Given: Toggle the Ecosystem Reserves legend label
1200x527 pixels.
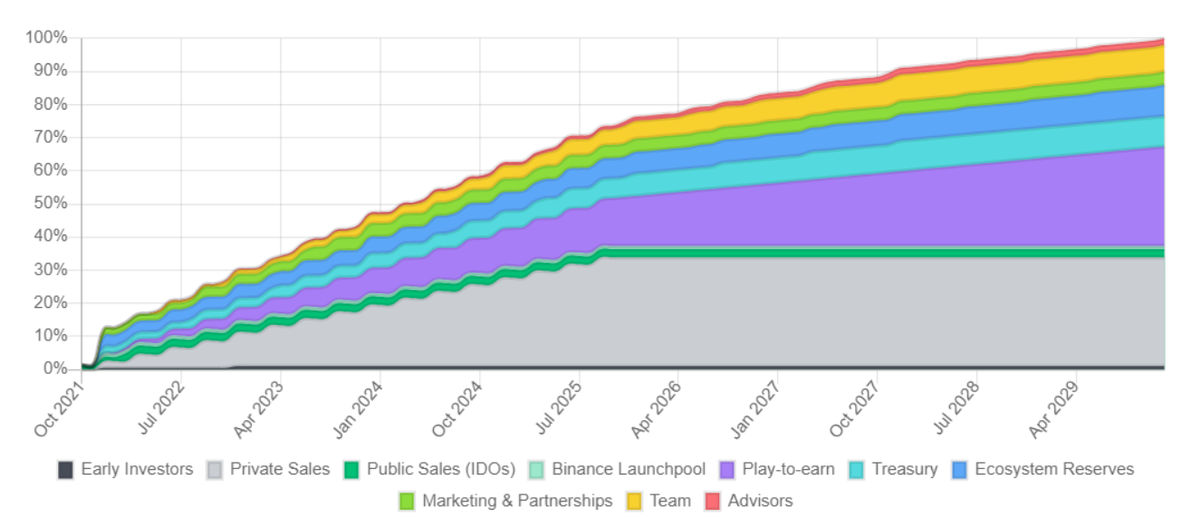Looking at the screenshot, I should (1054, 469).
